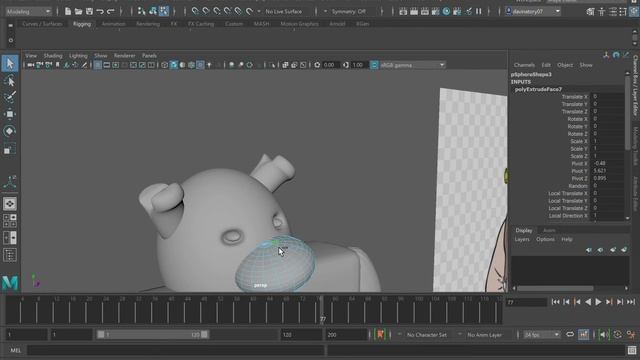
Task: Click the New Scene icon
Action: 68,11
